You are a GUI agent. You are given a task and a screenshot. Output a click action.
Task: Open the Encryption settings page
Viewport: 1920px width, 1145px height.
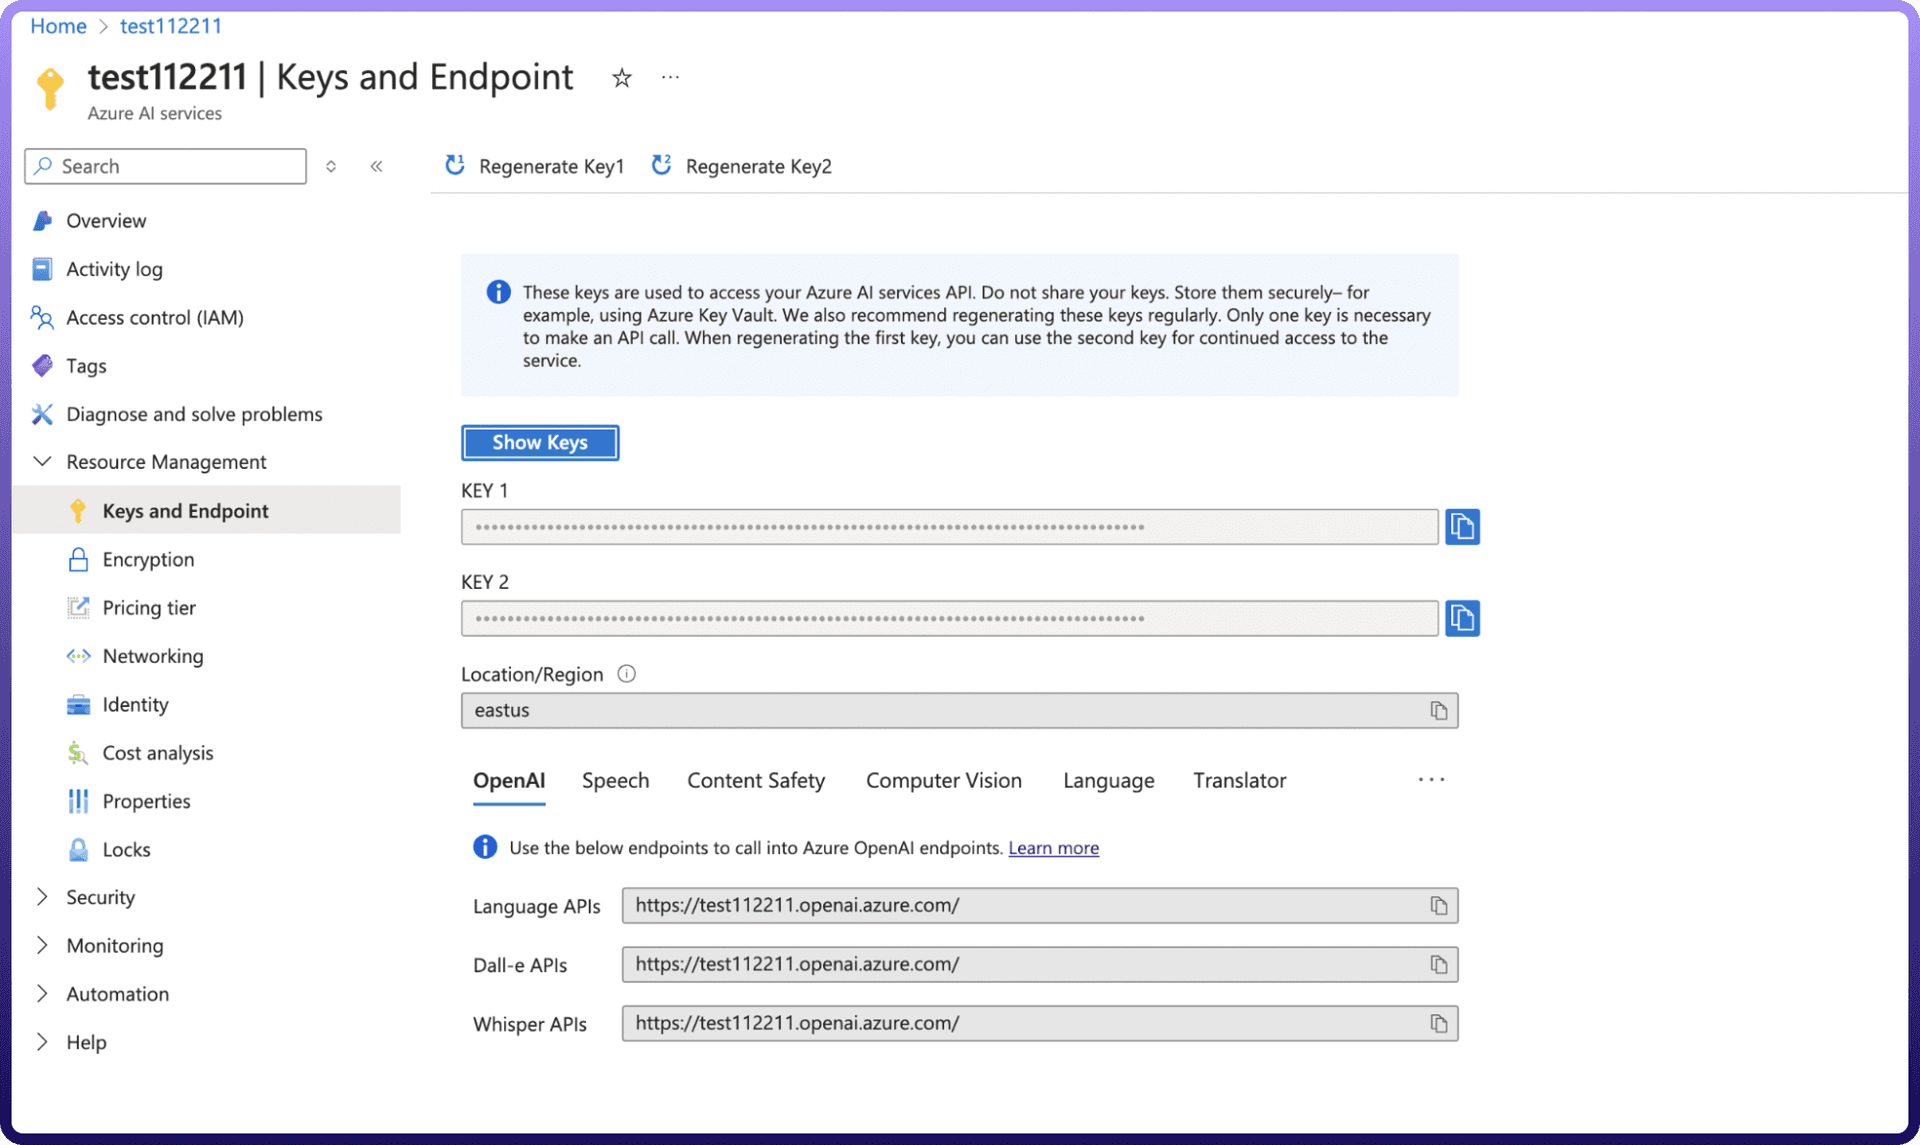[x=148, y=559]
